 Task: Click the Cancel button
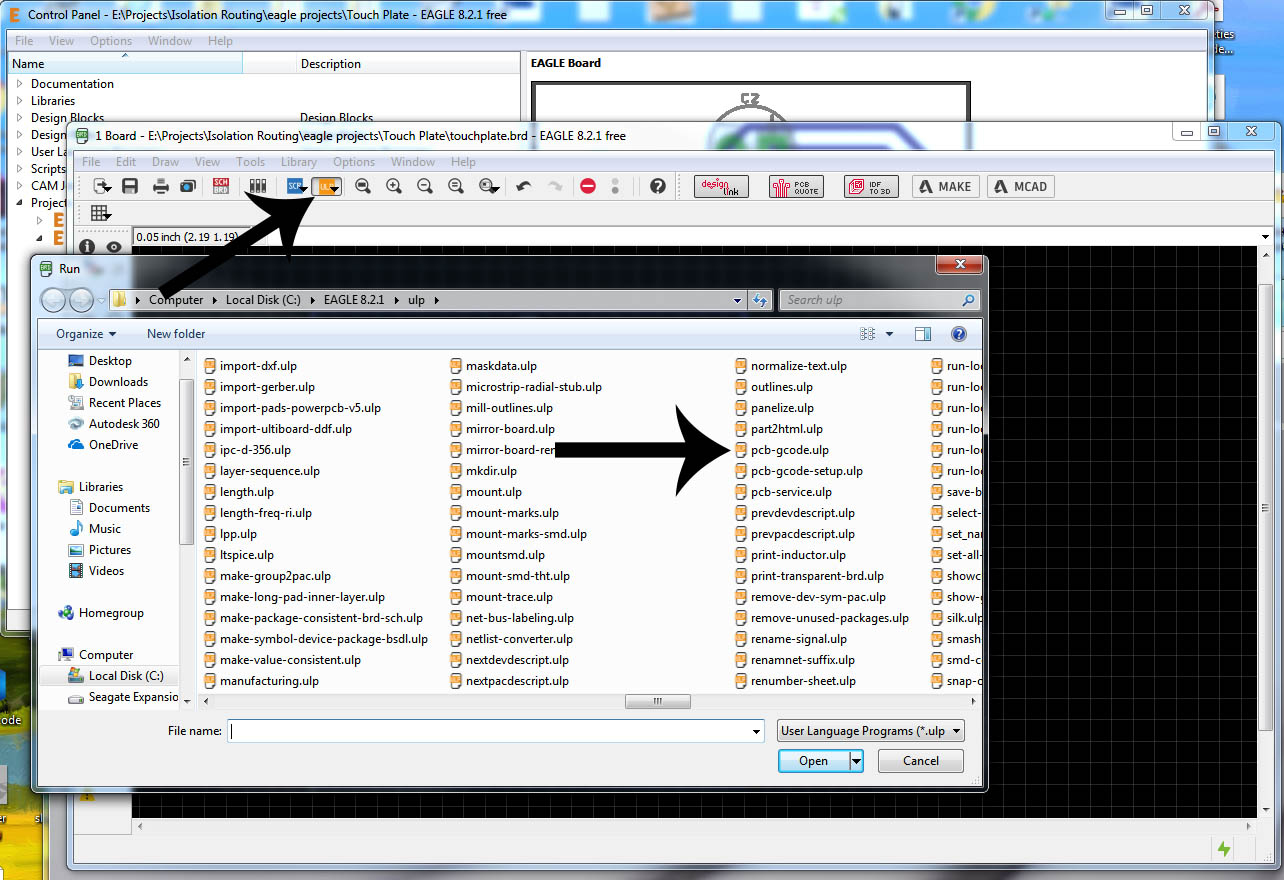(921, 761)
